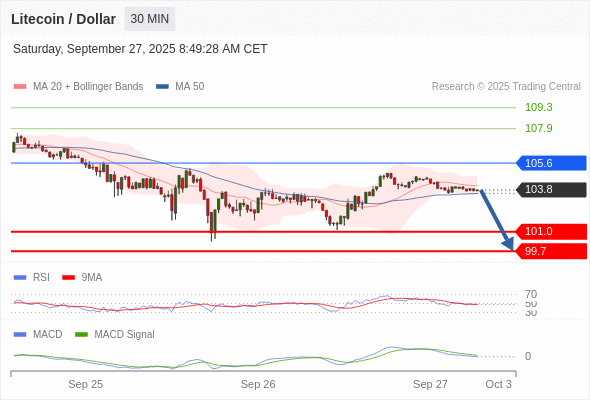Click the Oct 3 date axis label
590x400 pixels.
tap(499, 384)
